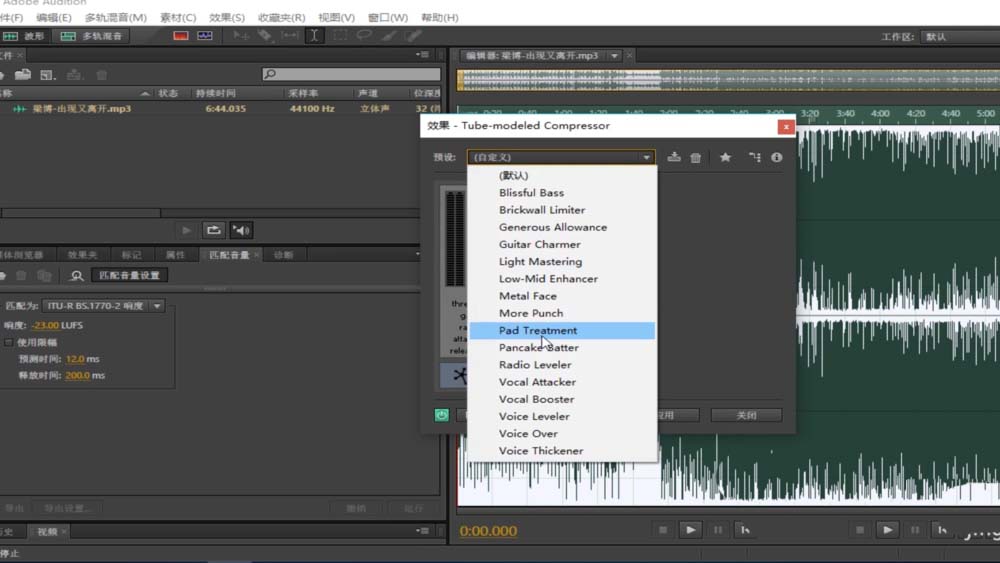Switch to the 效果夹 tab
The height and width of the screenshot is (563, 1000).
tap(83, 255)
